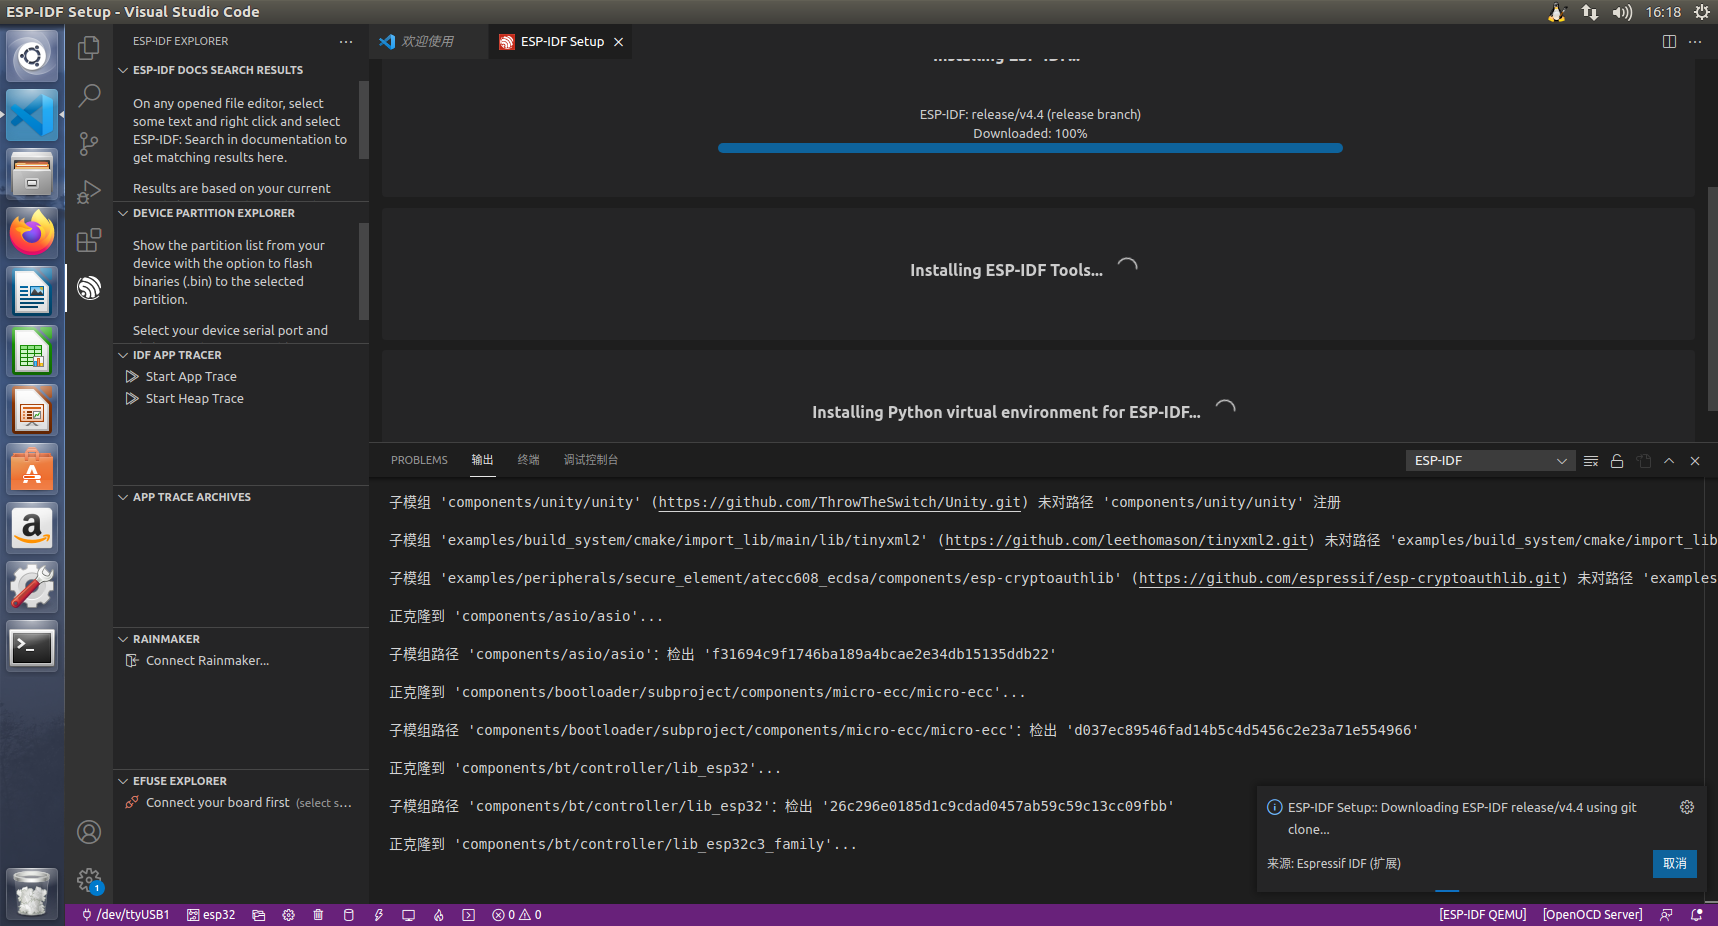Open the esp-cryptoauthlib.git GitHub link
1718x926 pixels.
tap(1350, 578)
